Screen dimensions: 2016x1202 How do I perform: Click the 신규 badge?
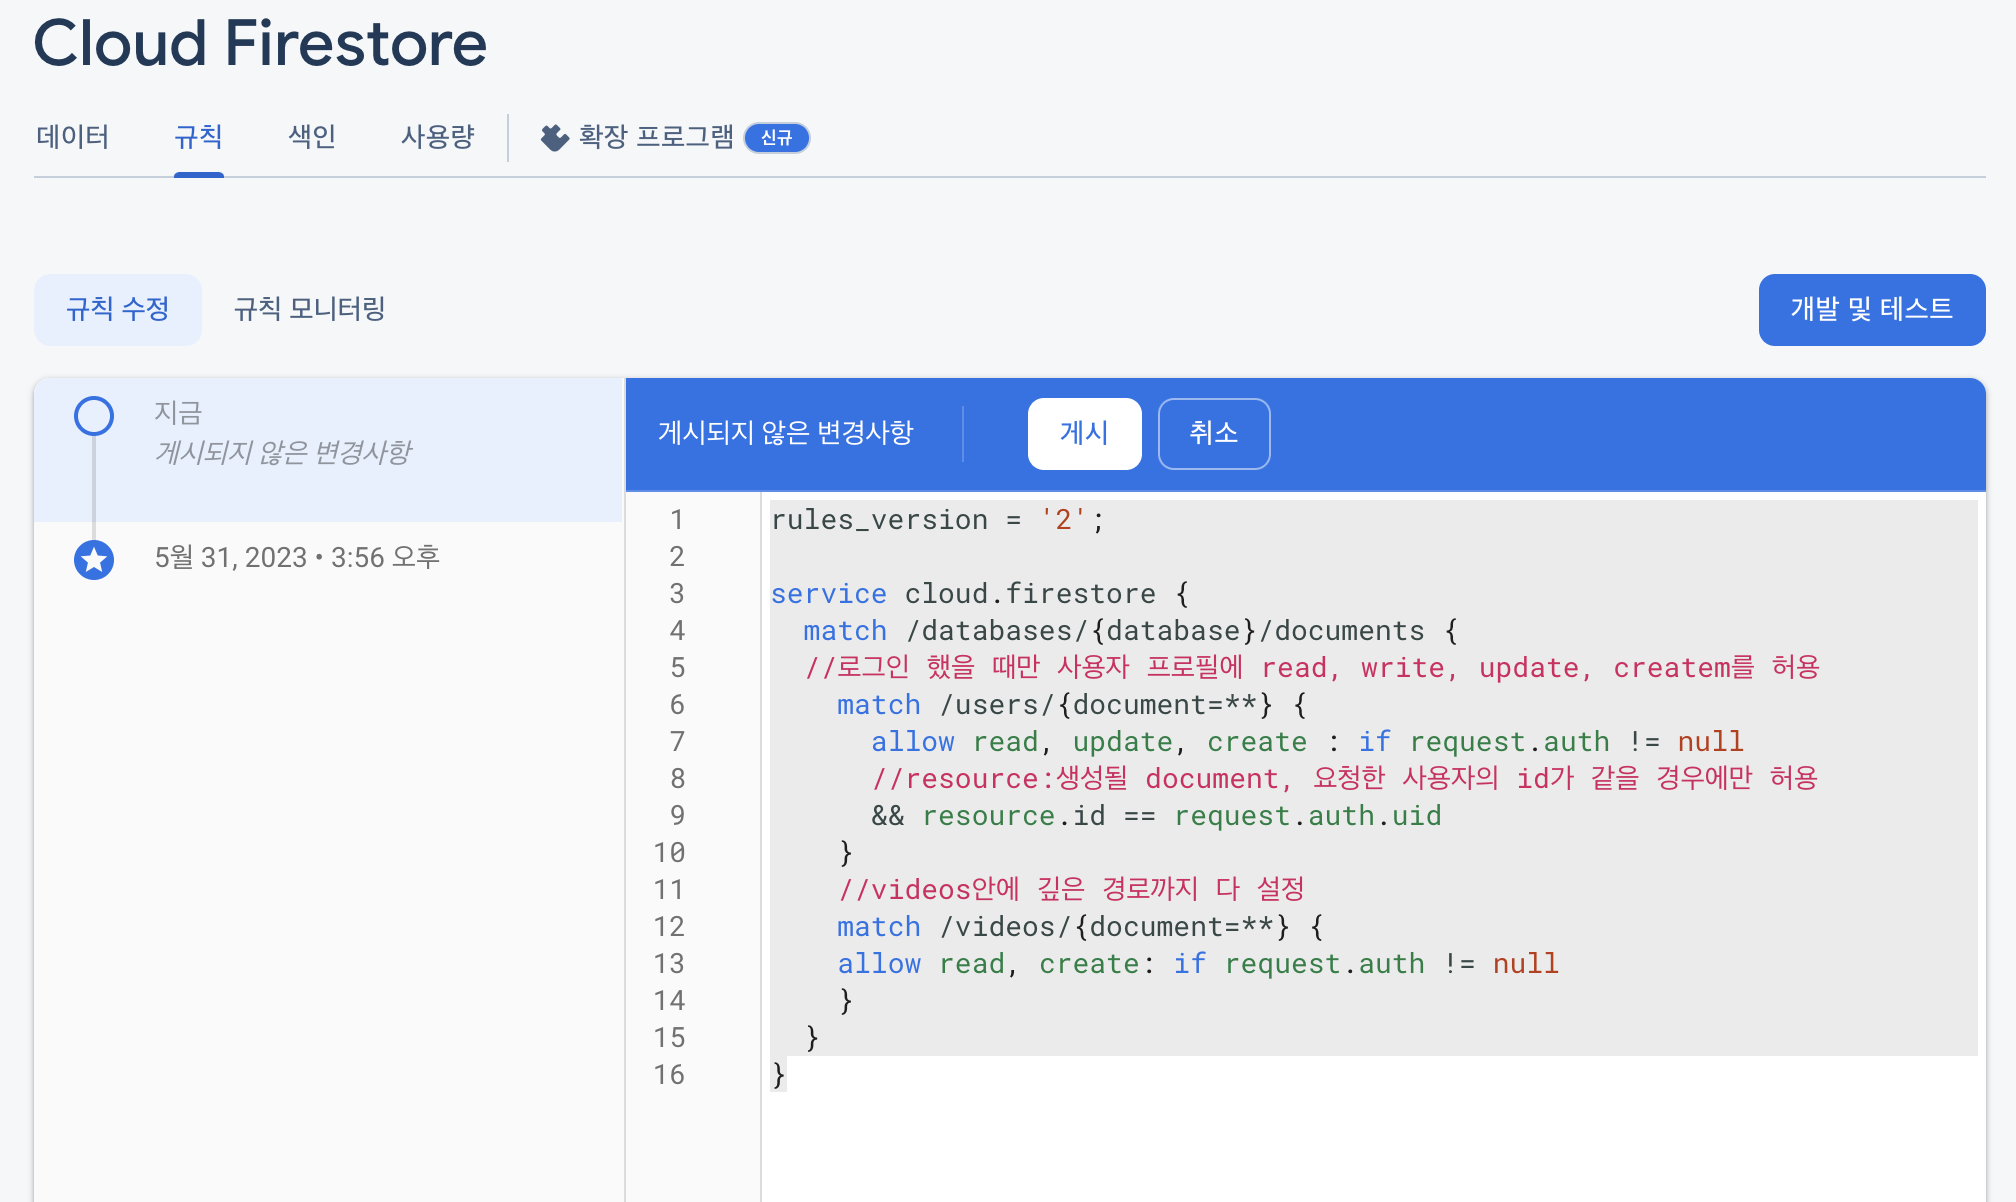pyautogui.click(x=776, y=138)
